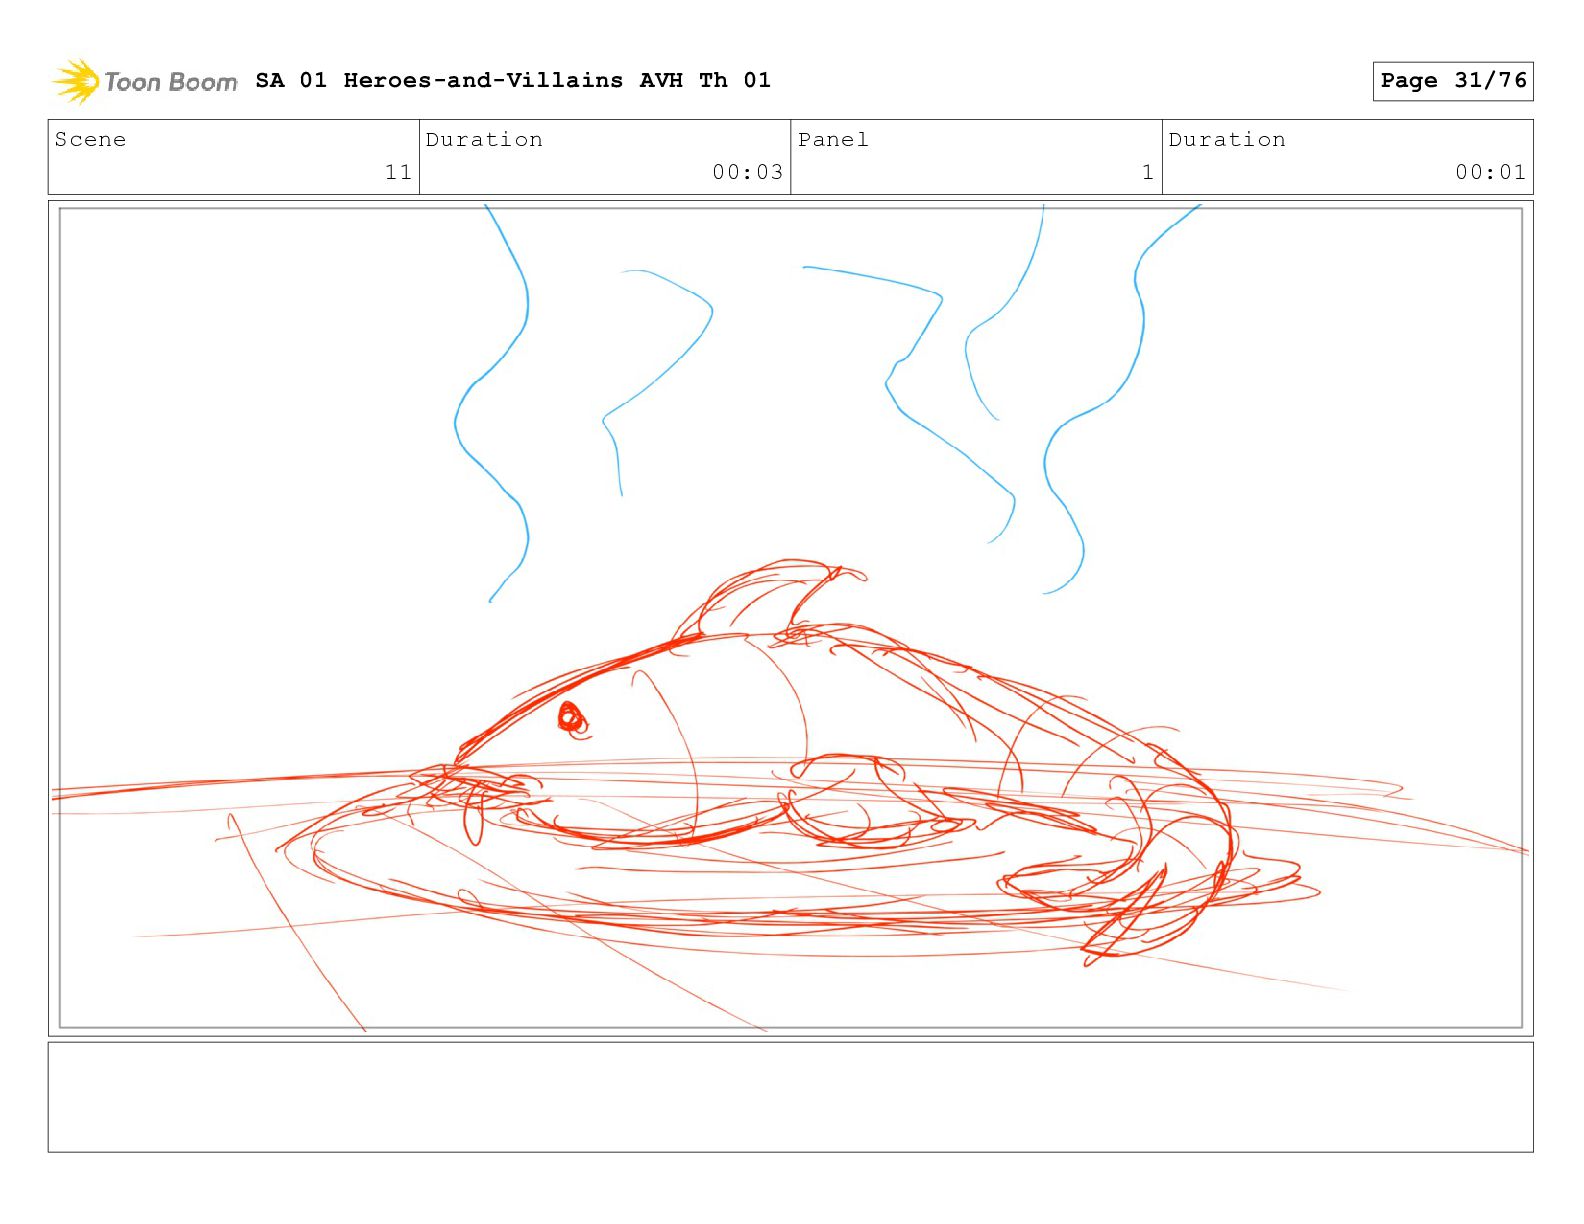Select scene duration value '00:03'

(748, 172)
